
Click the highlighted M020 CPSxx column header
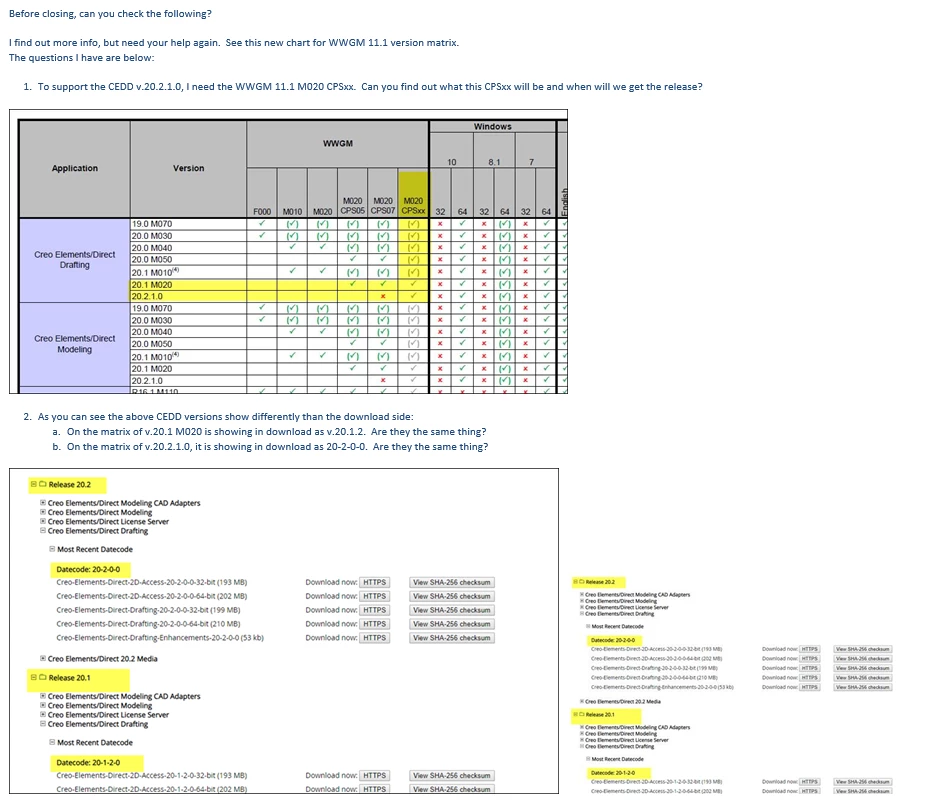[413, 195]
